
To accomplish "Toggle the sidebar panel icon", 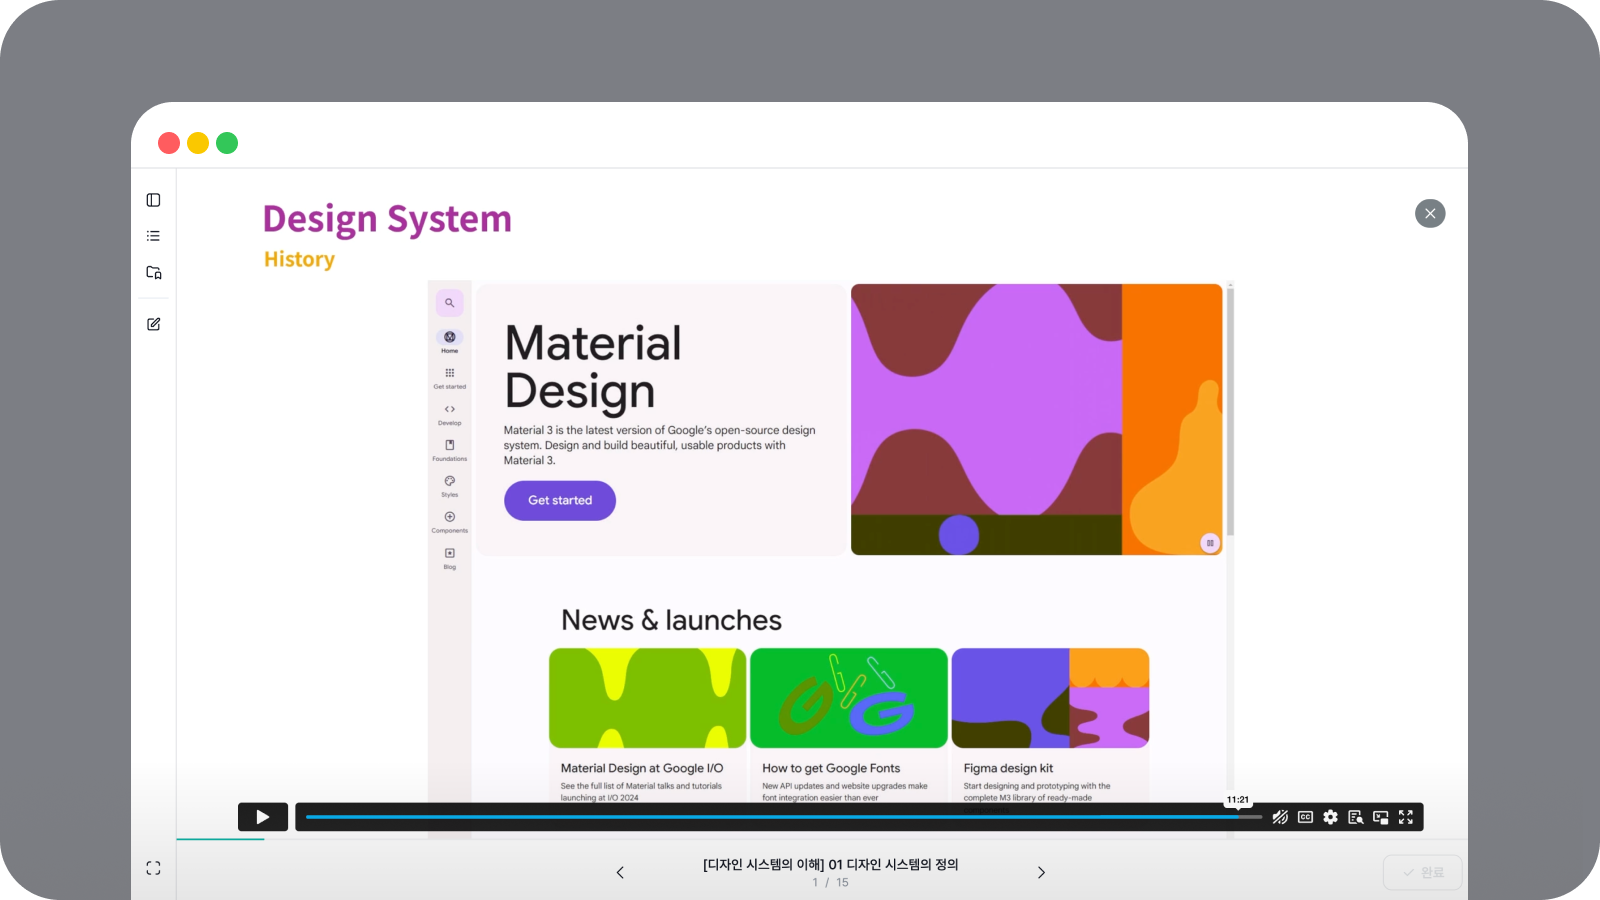I will (153, 200).
